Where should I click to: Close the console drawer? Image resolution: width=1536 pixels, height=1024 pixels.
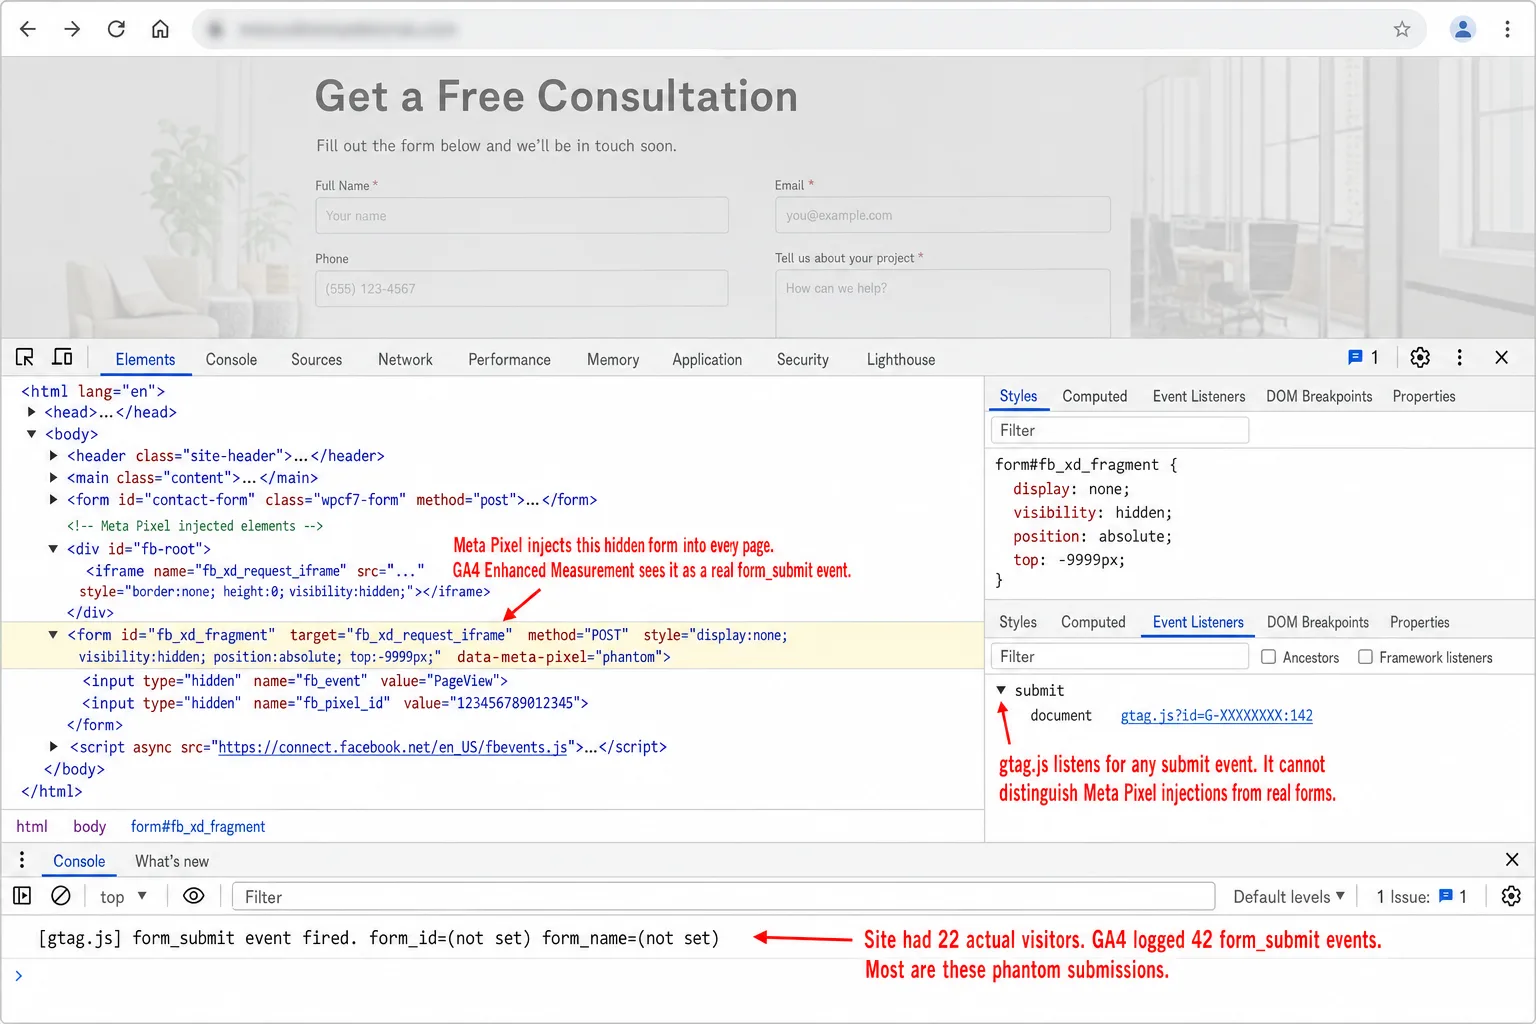tap(1512, 860)
